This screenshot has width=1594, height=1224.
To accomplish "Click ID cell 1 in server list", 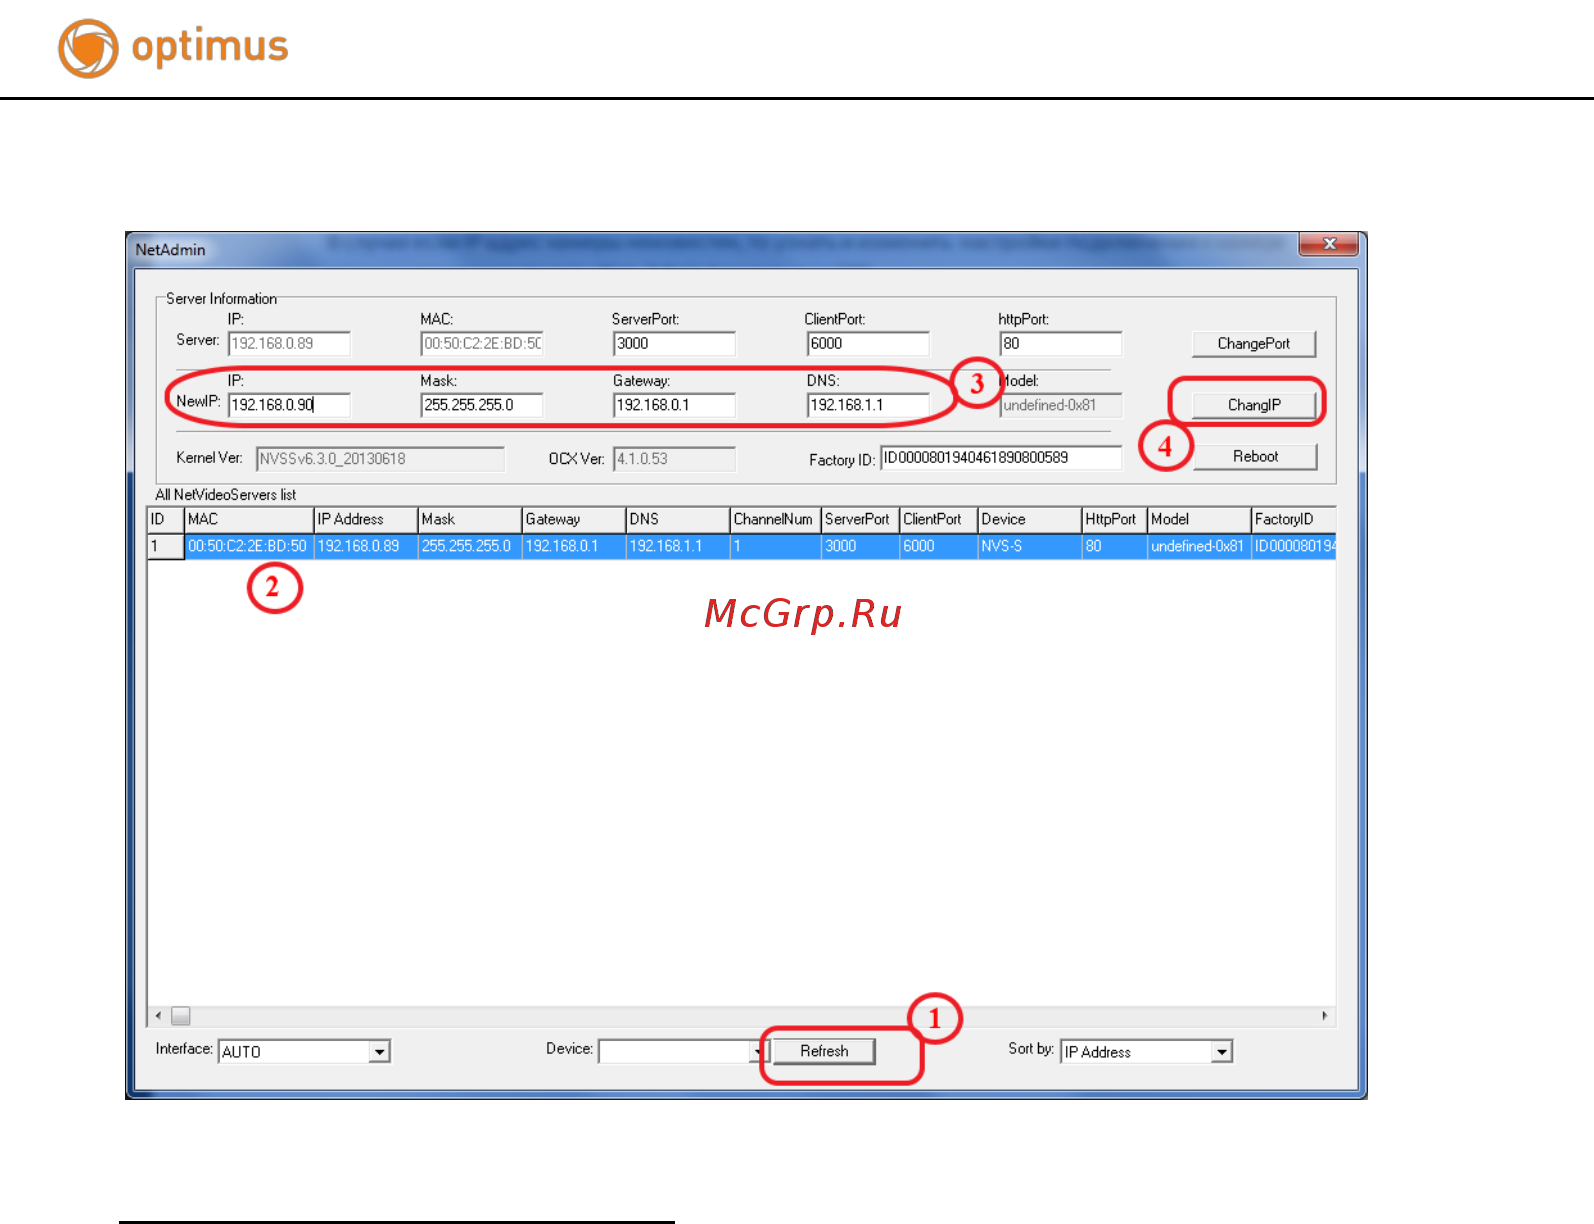I will pyautogui.click(x=165, y=546).
